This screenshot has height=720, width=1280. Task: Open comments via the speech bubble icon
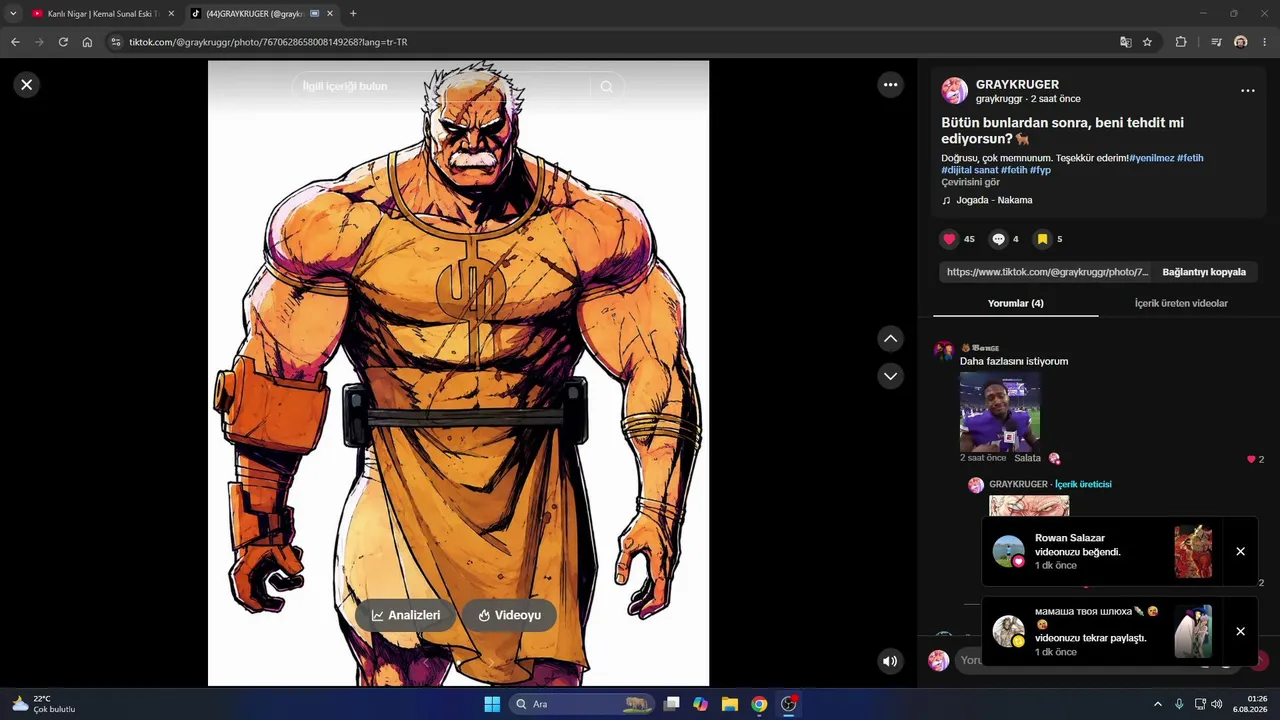pyautogui.click(x=998, y=239)
